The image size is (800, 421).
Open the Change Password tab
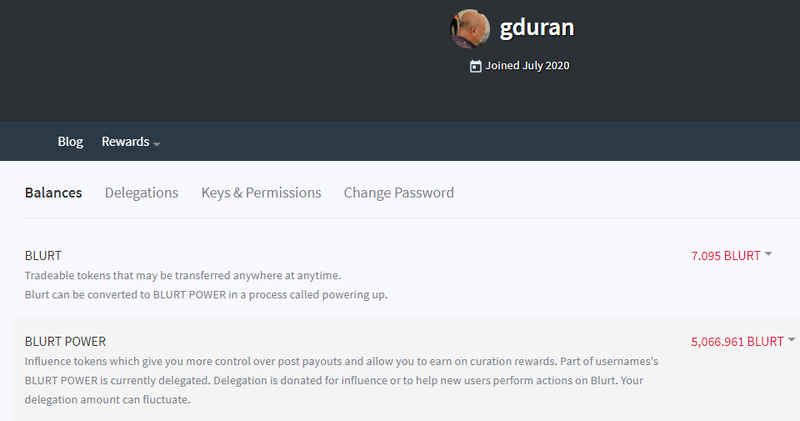coord(398,192)
